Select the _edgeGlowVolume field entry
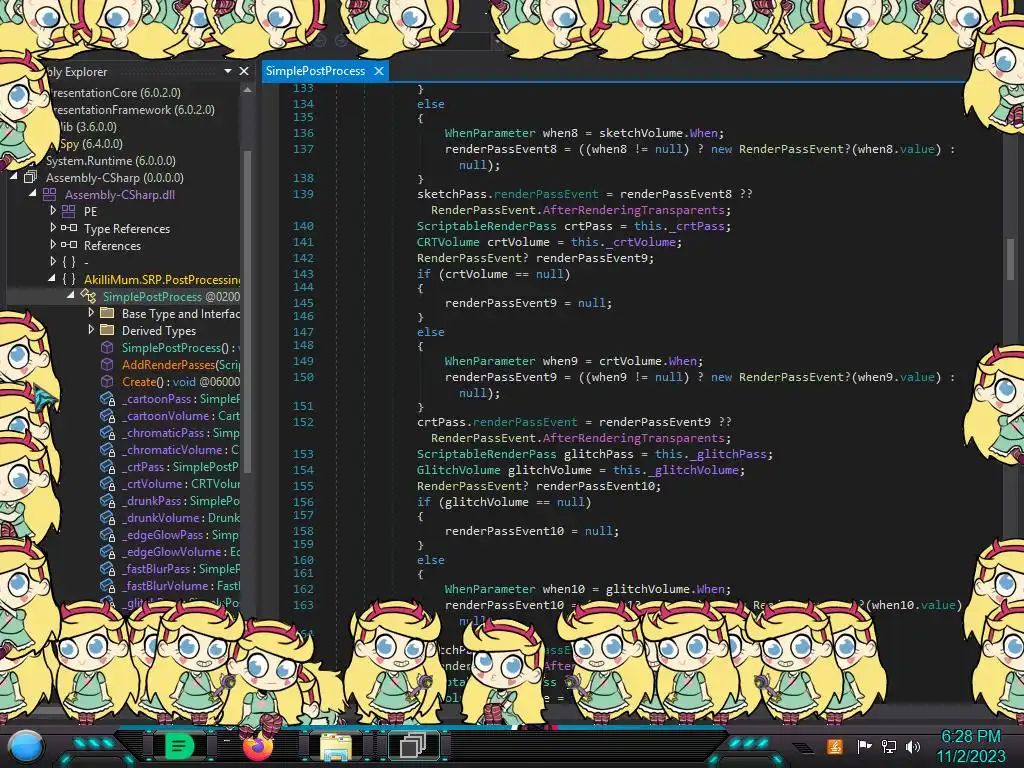The image size is (1024, 768). 181,551
